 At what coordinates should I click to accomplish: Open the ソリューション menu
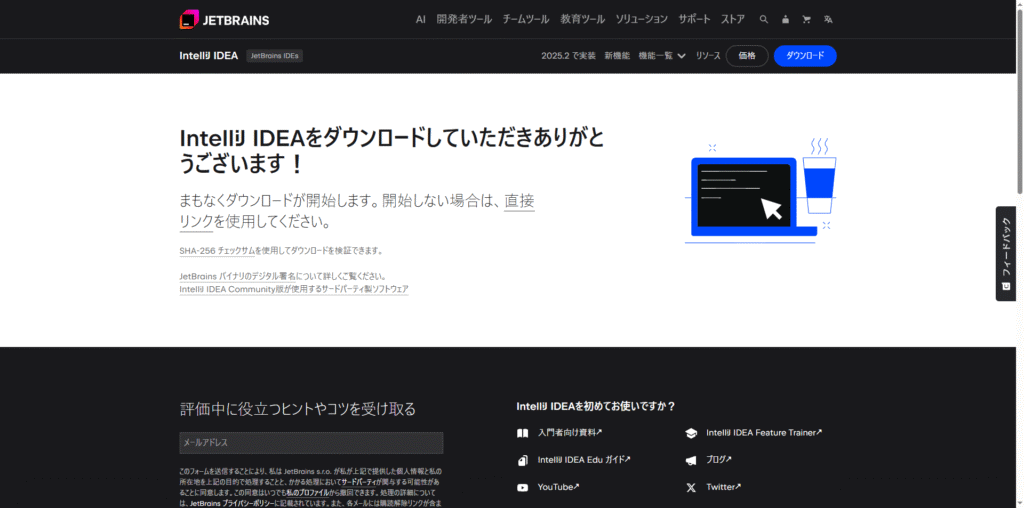[x=641, y=20]
